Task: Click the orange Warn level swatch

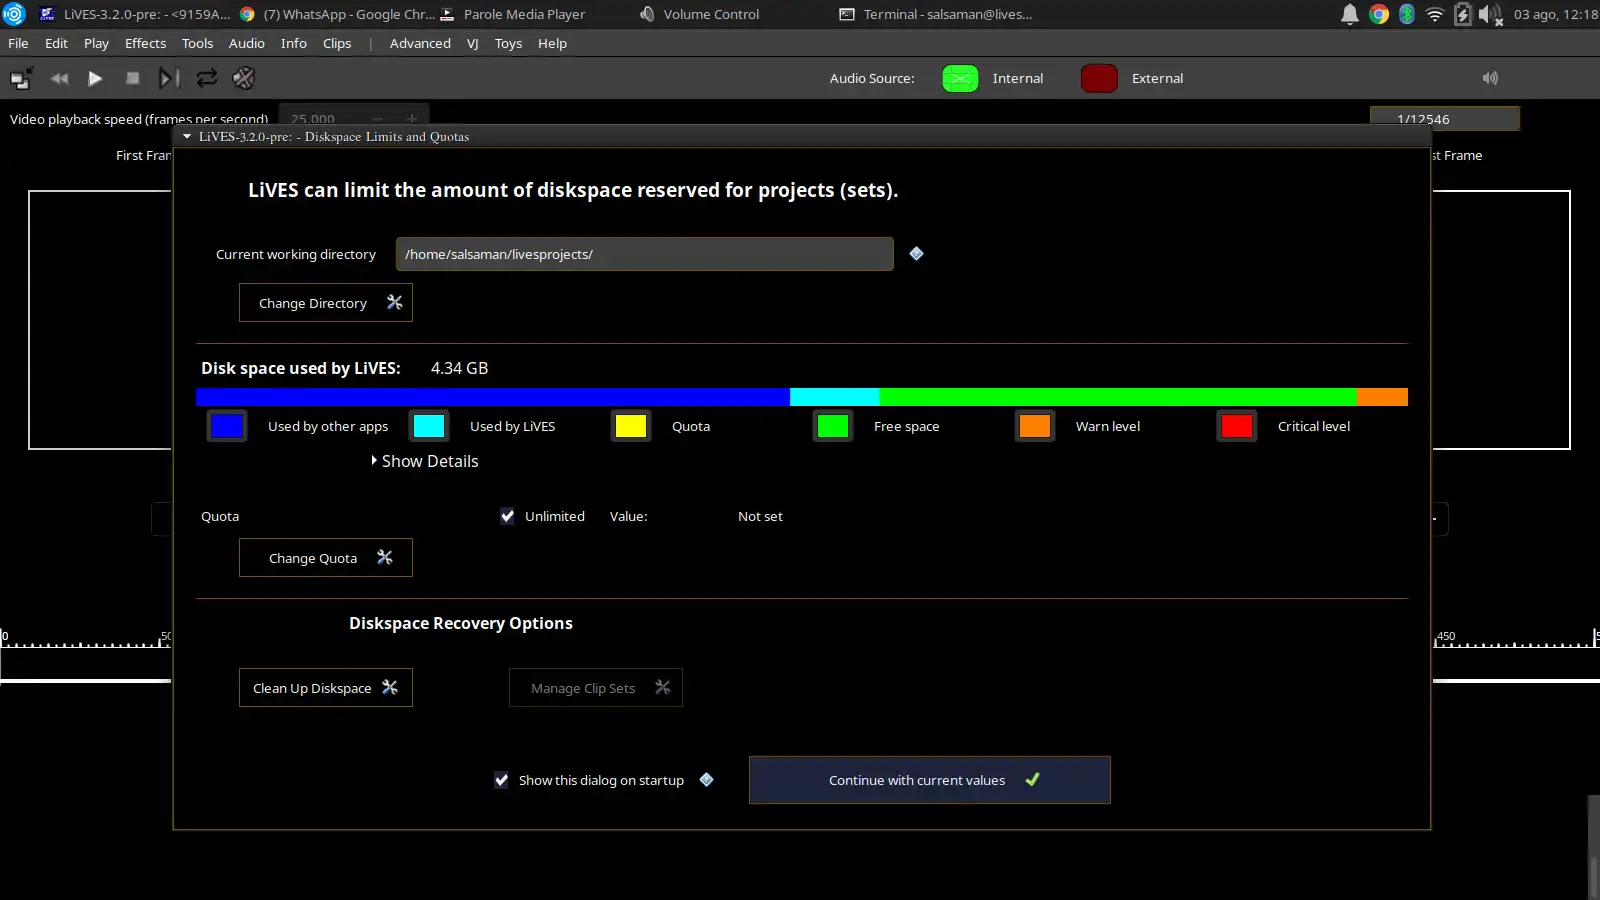Action: pos(1035,426)
